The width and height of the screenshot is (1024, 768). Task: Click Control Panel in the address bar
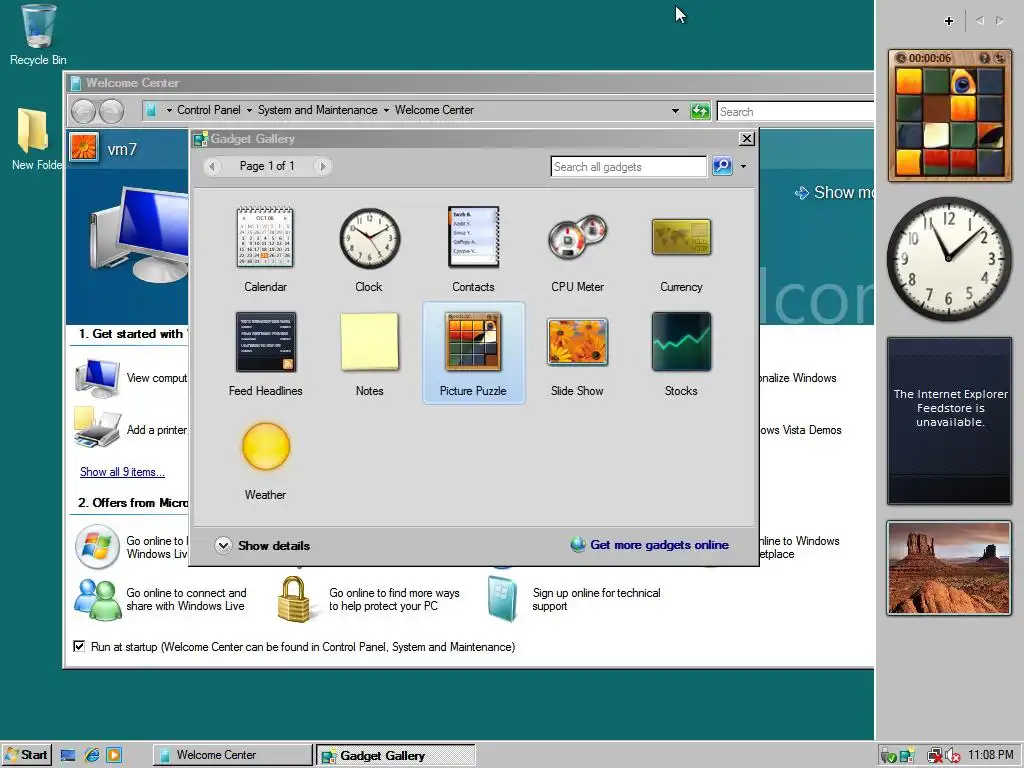point(208,110)
